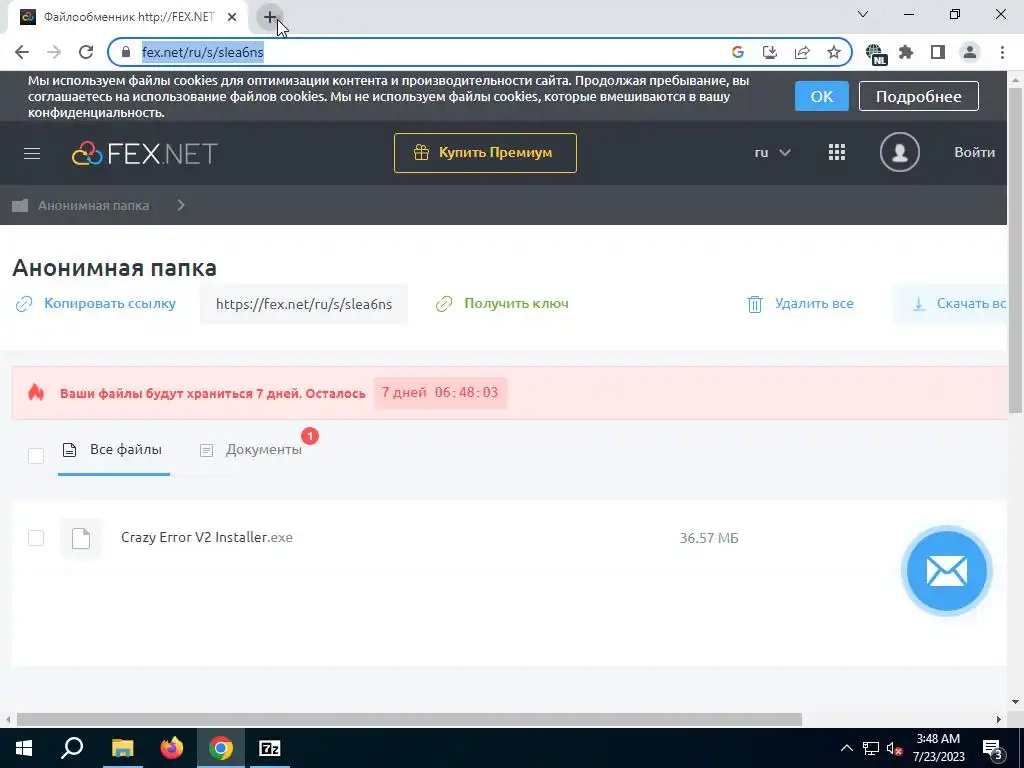Accept cookies with the OK button
Image resolution: width=1024 pixels, height=768 pixels.
822,97
